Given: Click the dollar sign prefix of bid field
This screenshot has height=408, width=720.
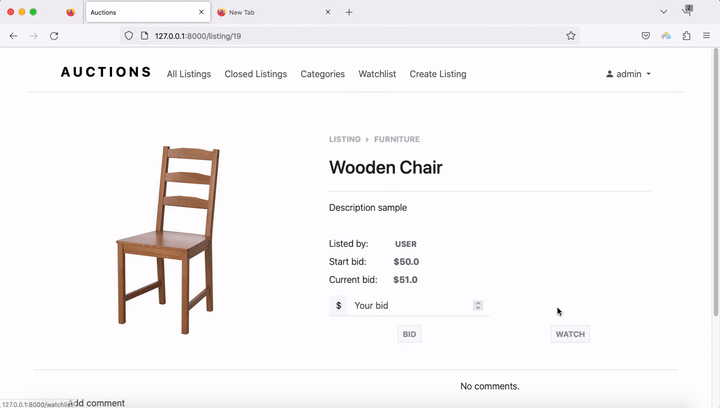Looking at the screenshot, I should point(338,306).
